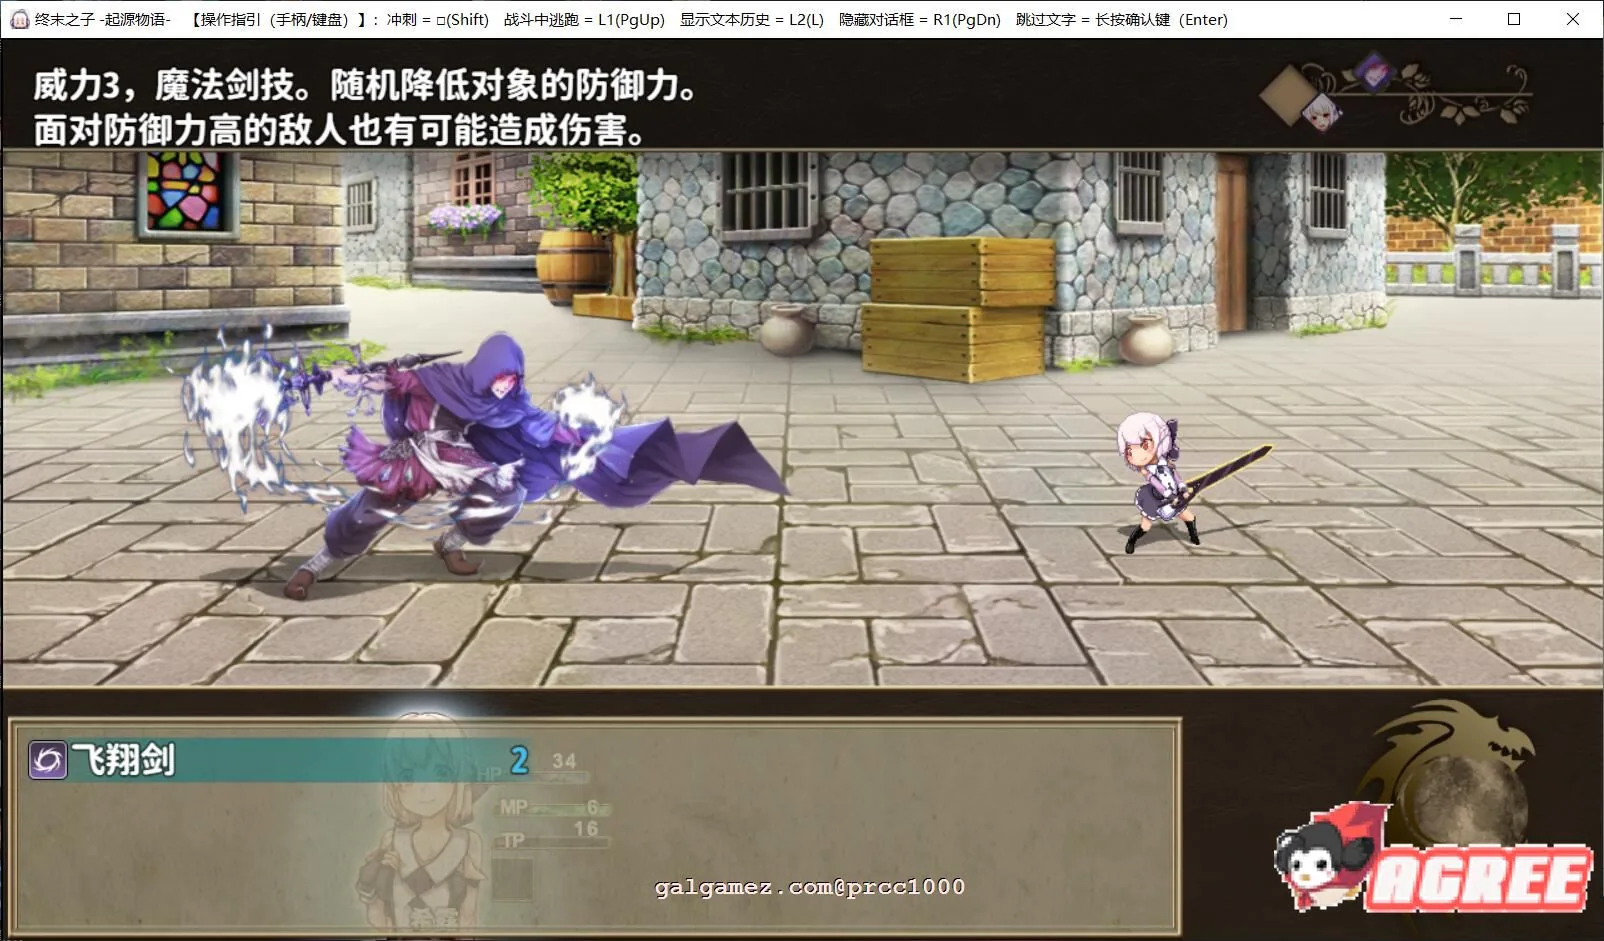The image size is (1604, 941).
Task: Close the game window
Action: [1573, 19]
